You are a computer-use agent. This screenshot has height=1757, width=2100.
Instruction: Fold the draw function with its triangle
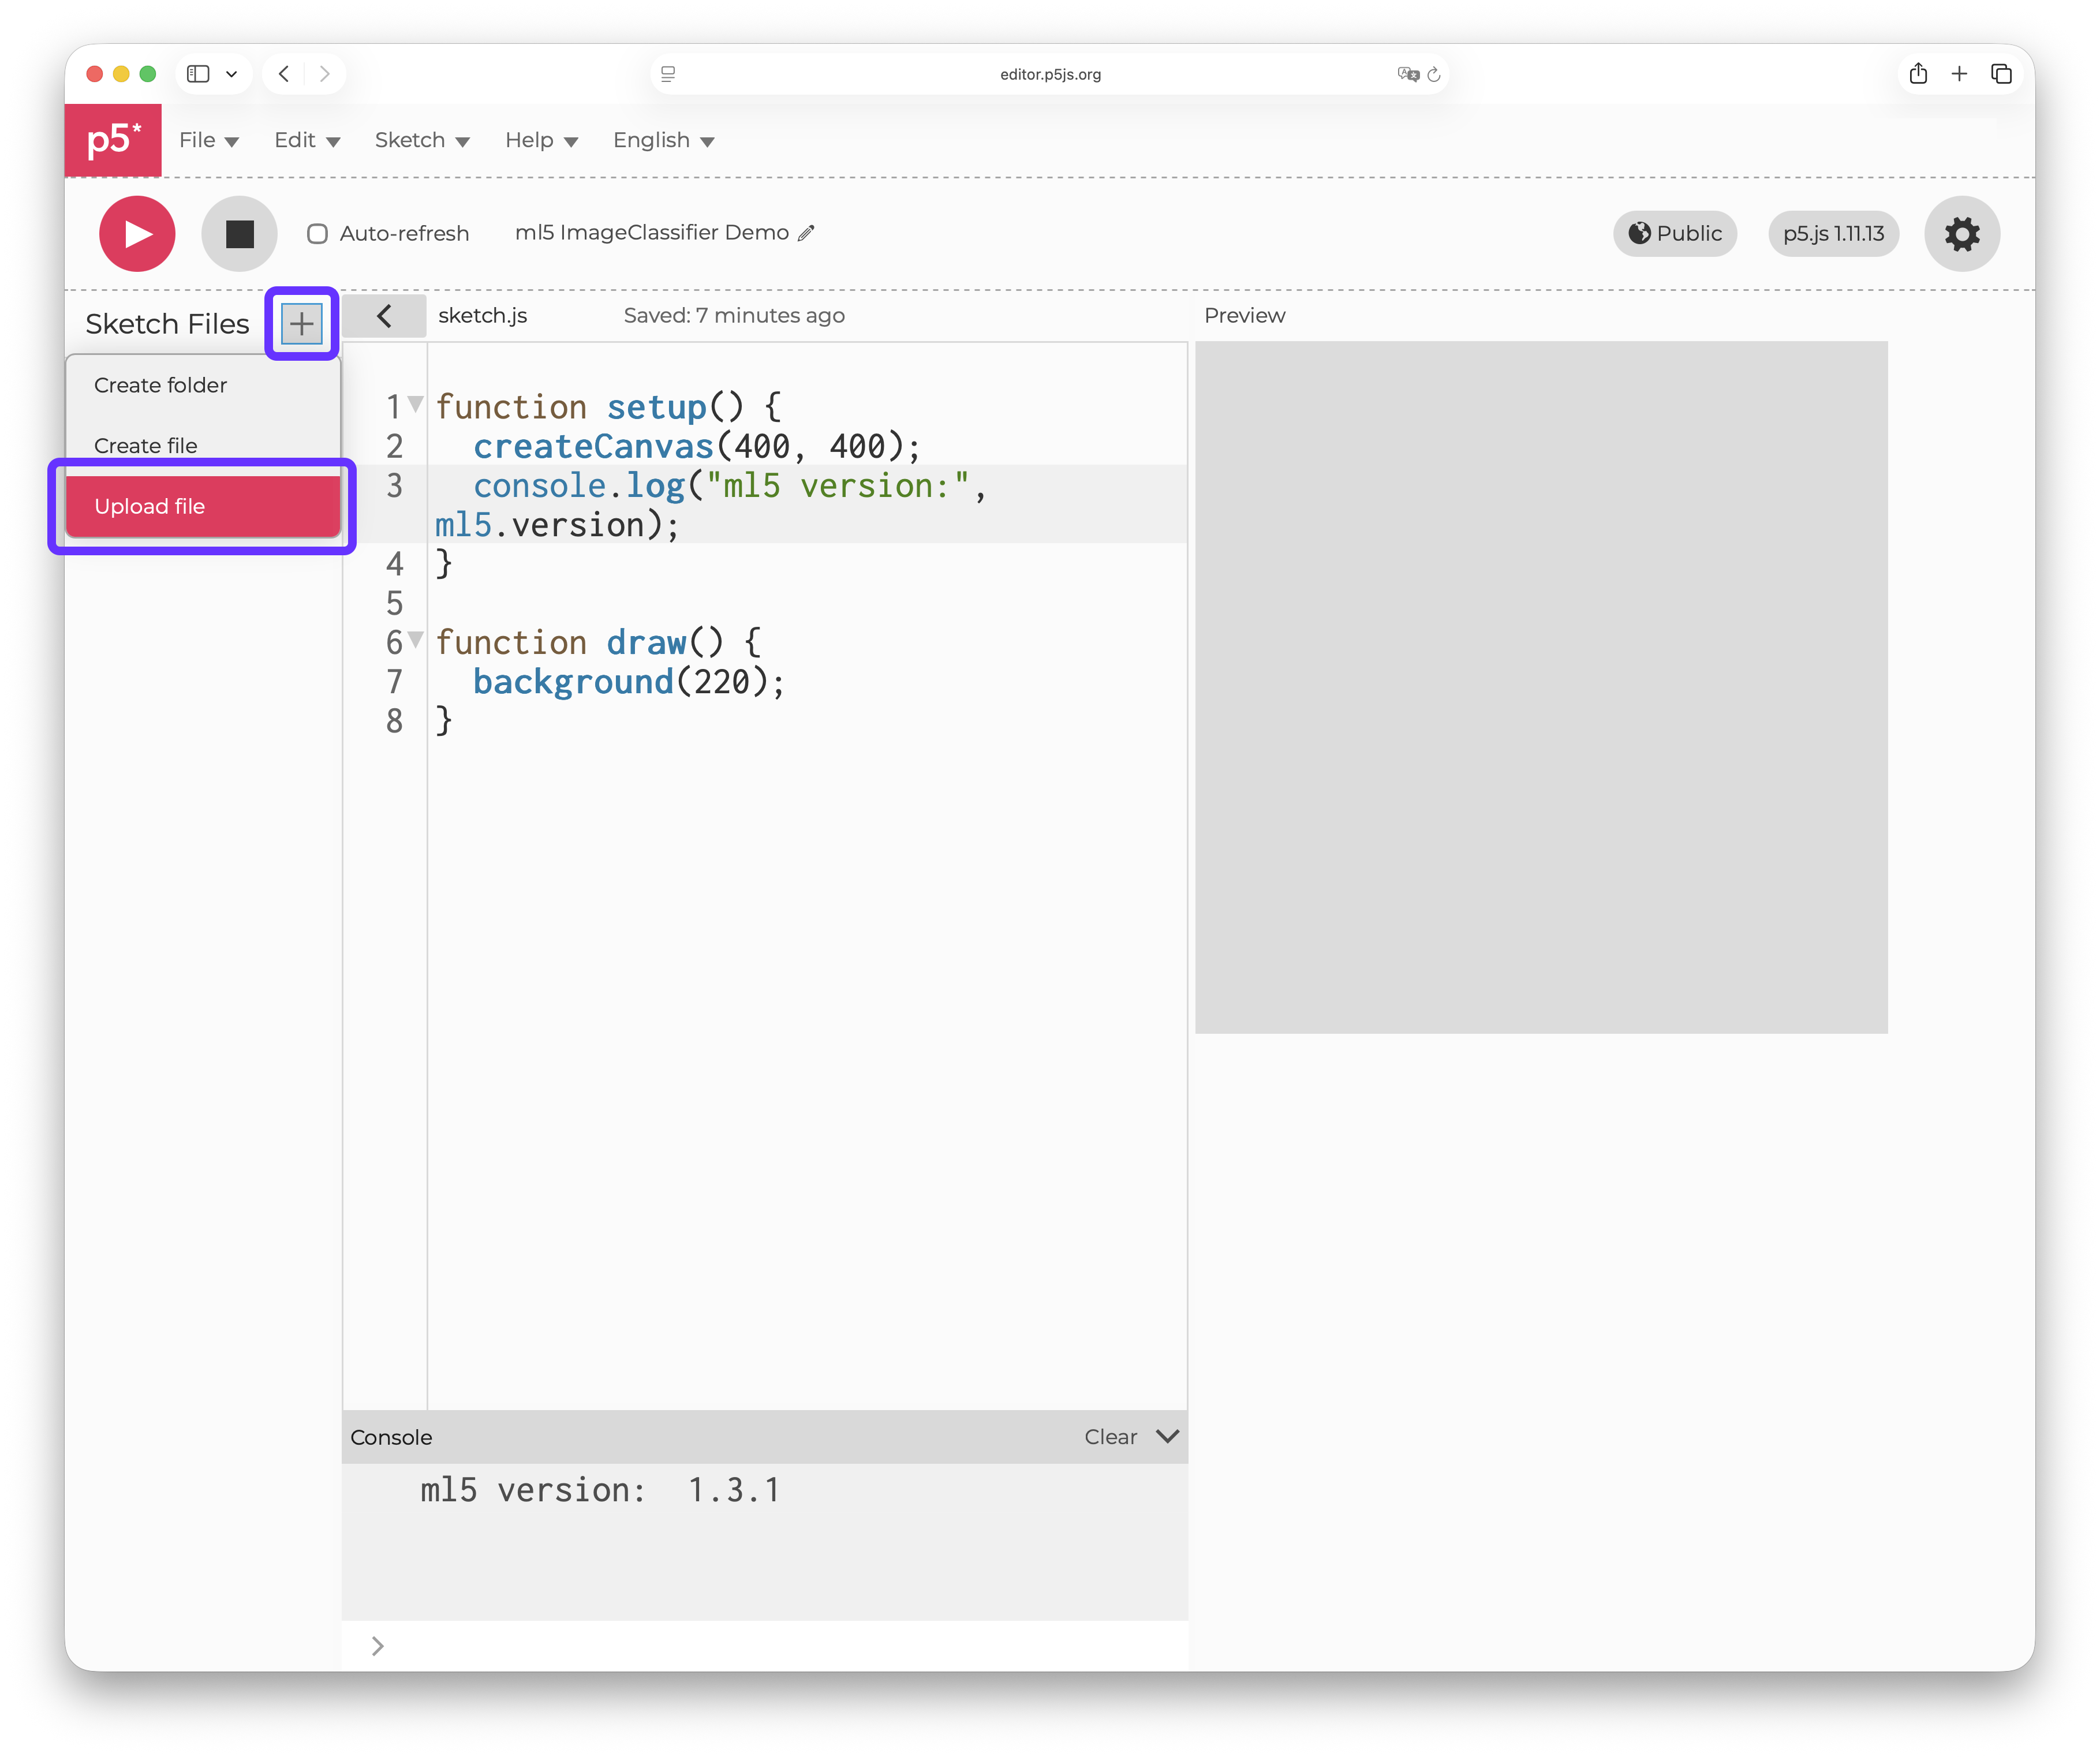coord(415,639)
